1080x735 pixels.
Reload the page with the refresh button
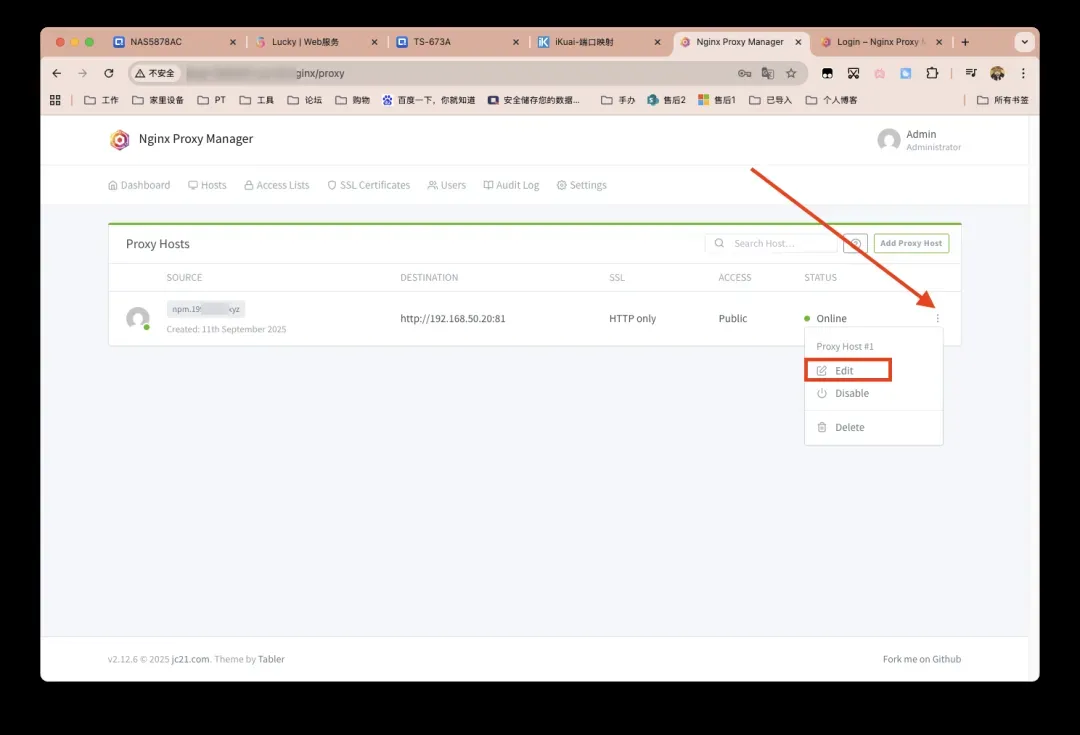[x=109, y=73]
